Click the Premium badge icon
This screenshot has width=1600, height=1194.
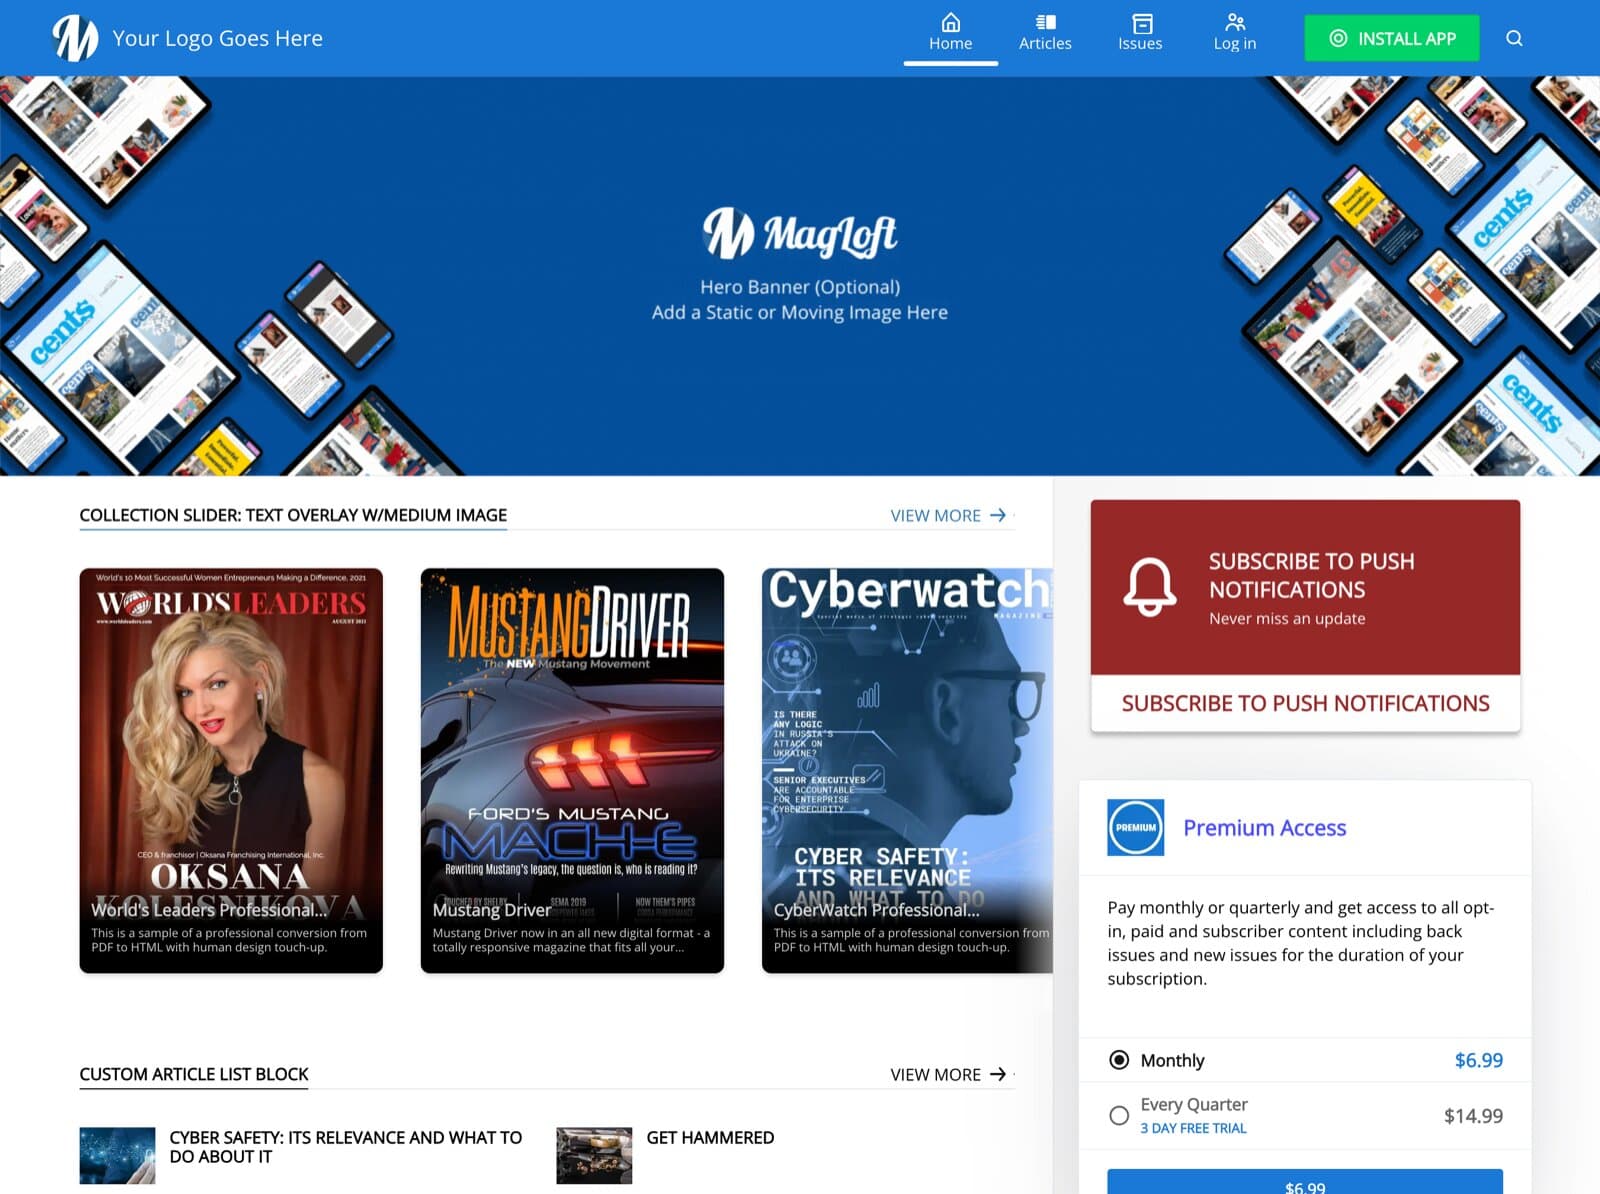pyautogui.click(x=1136, y=827)
